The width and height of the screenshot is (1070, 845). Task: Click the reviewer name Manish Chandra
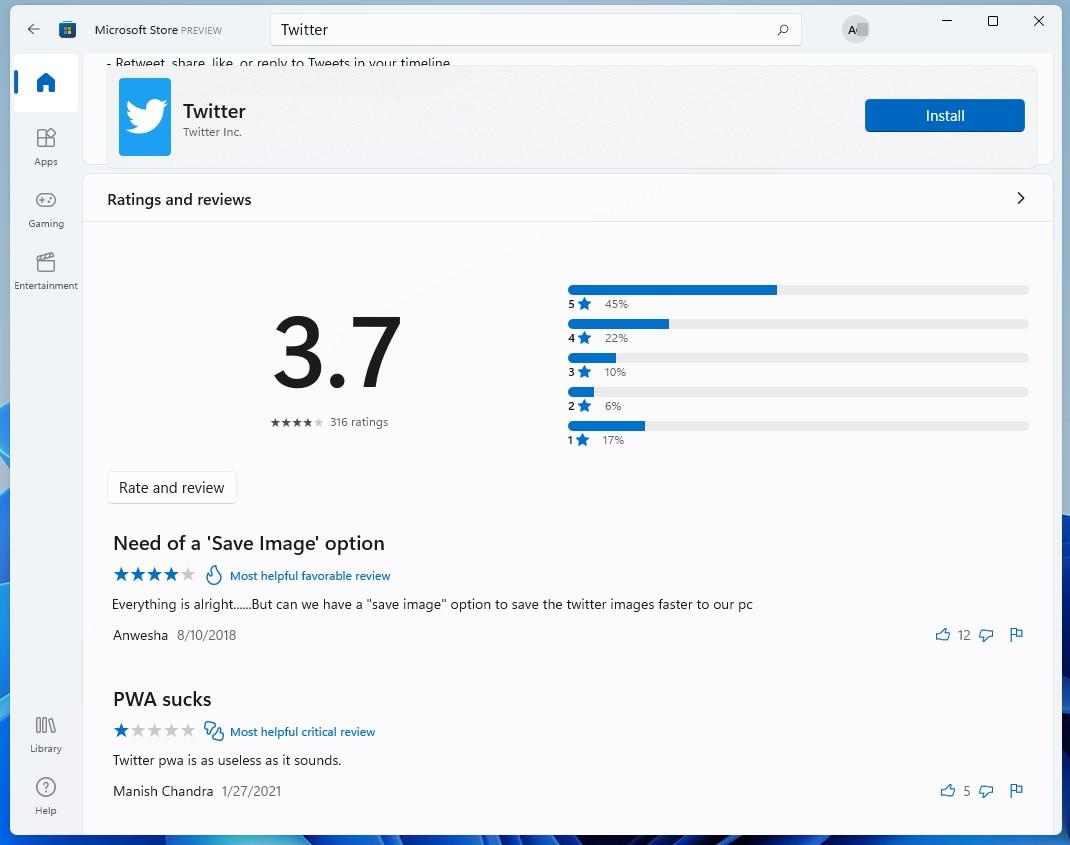point(162,791)
